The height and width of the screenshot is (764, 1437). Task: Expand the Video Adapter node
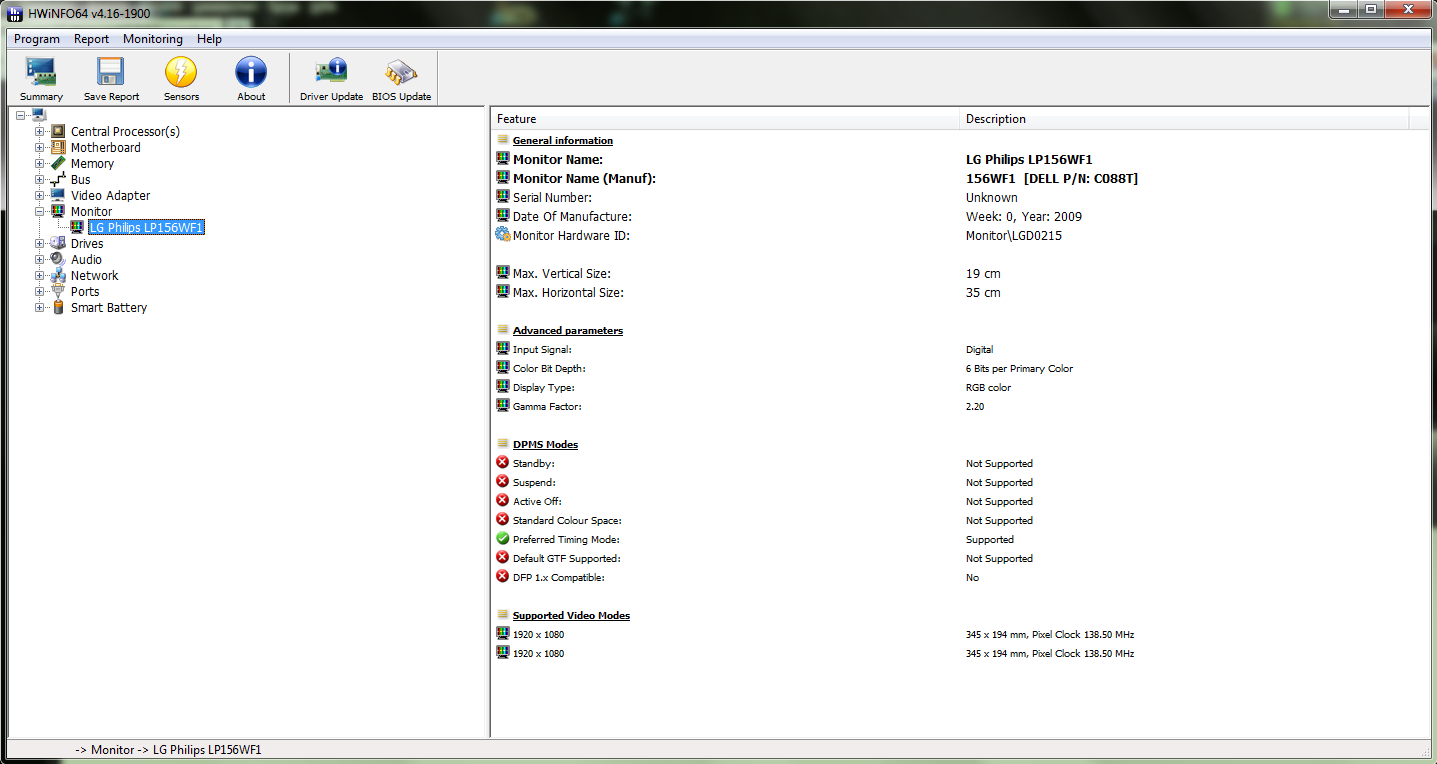[40, 195]
